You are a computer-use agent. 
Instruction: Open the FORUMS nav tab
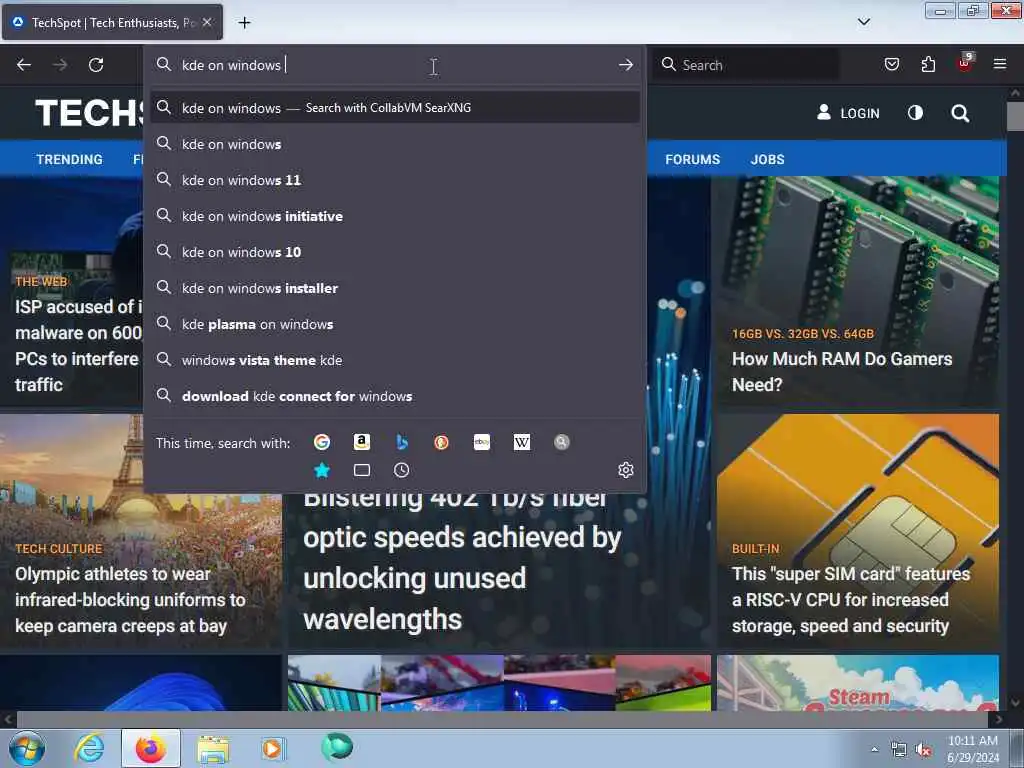[692, 159]
